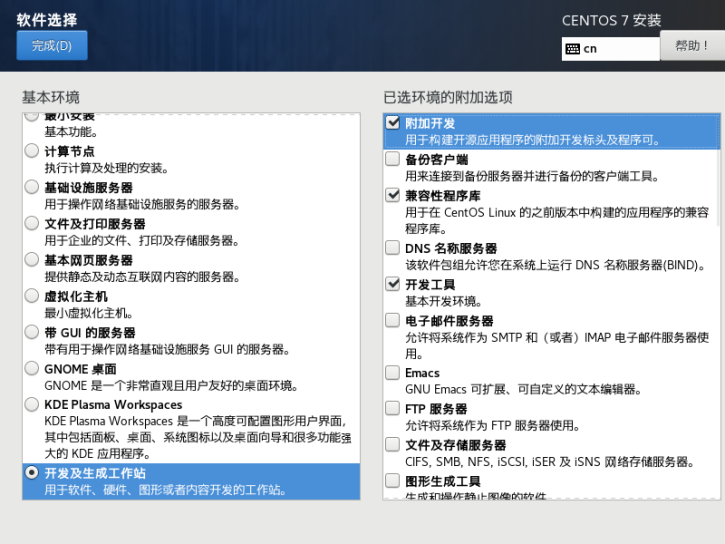Enable the FTP 服务器 checkbox
Viewport: 725px width, 544px height.
coord(393,408)
